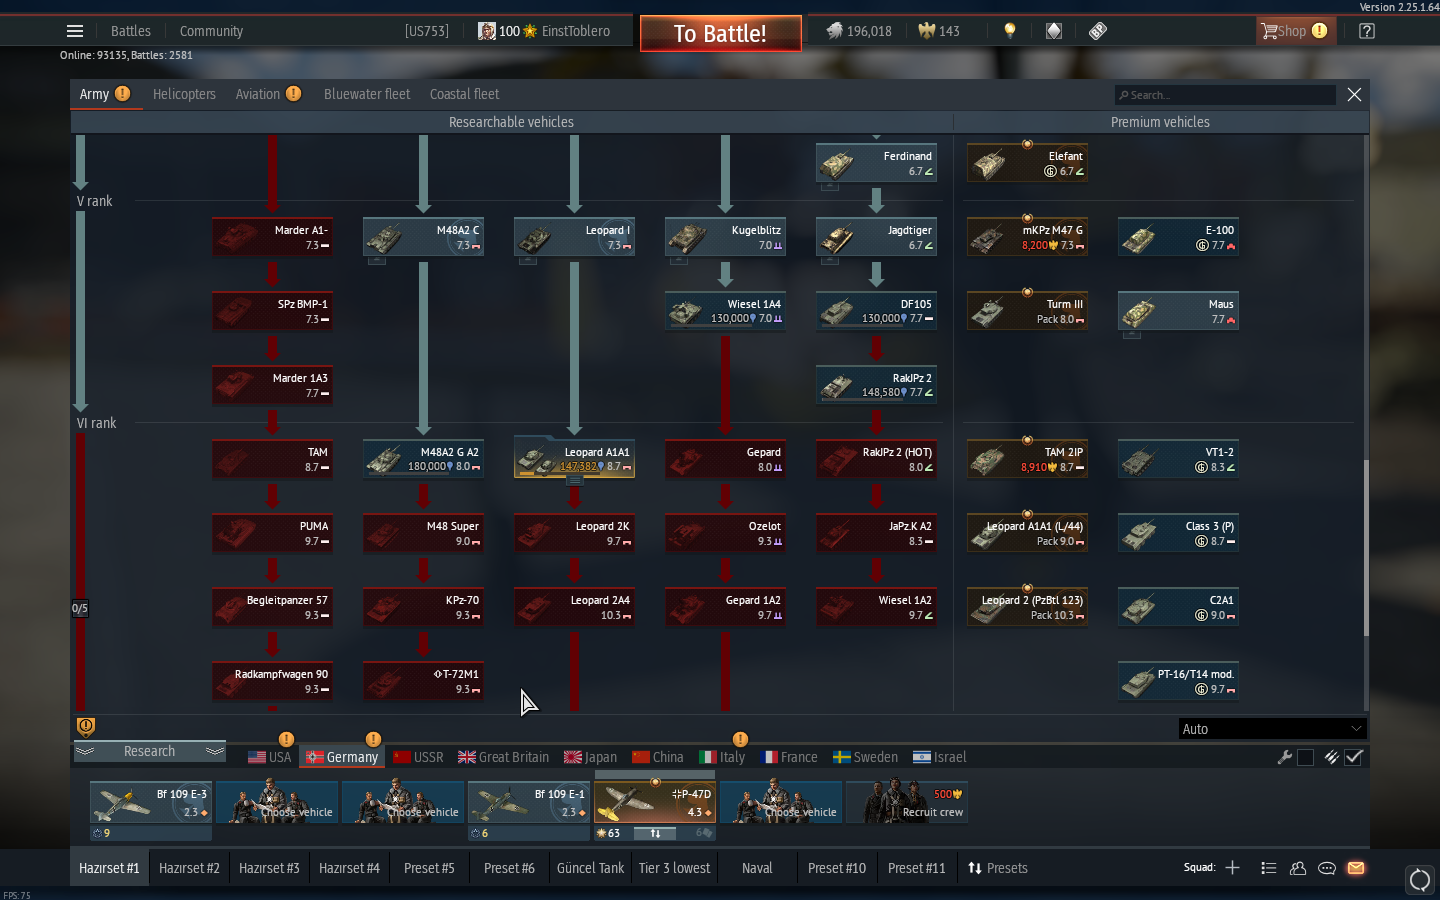This screenshot has width=1440, height=900.
Task: Select the TAM 2IP premium vehicle card
Action: [1027, 459]
